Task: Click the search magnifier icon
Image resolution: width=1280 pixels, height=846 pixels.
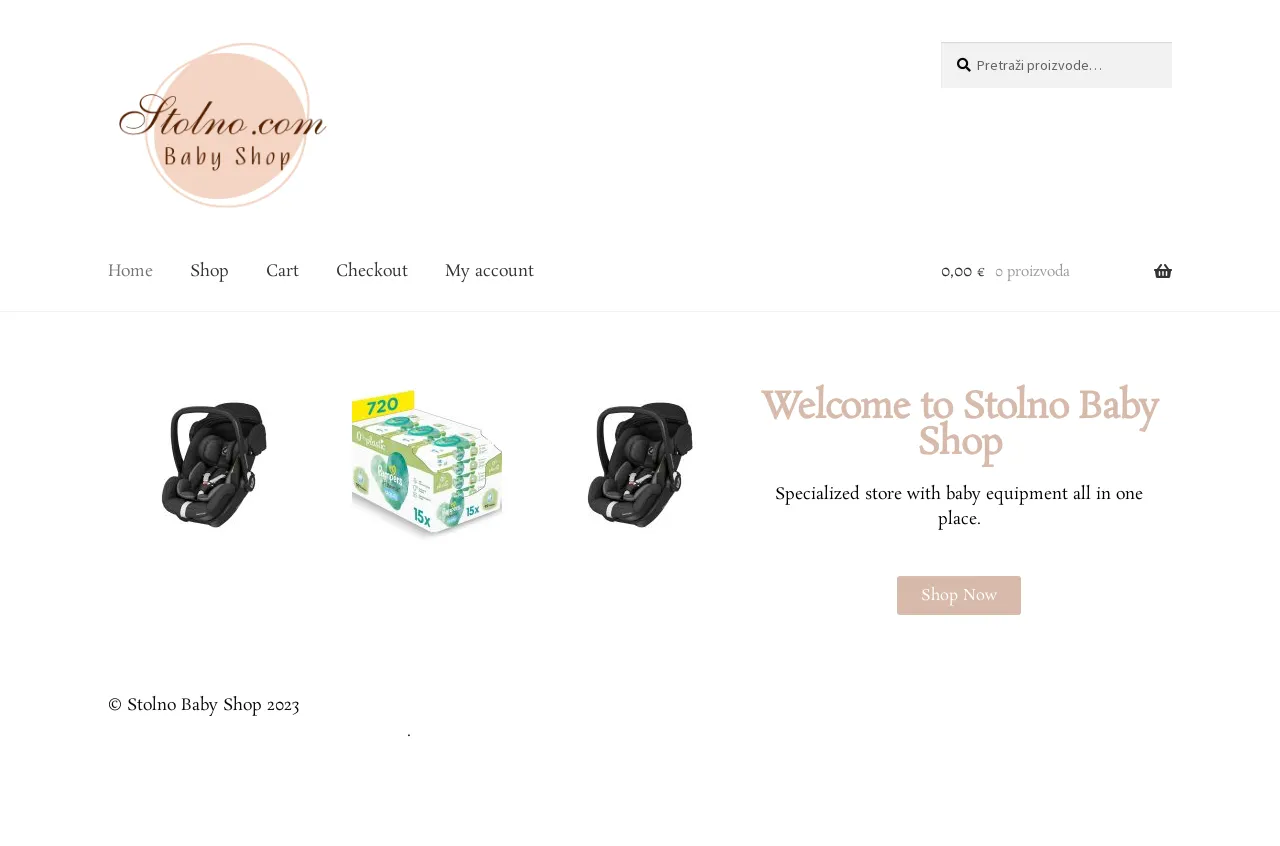Action: 963,65
